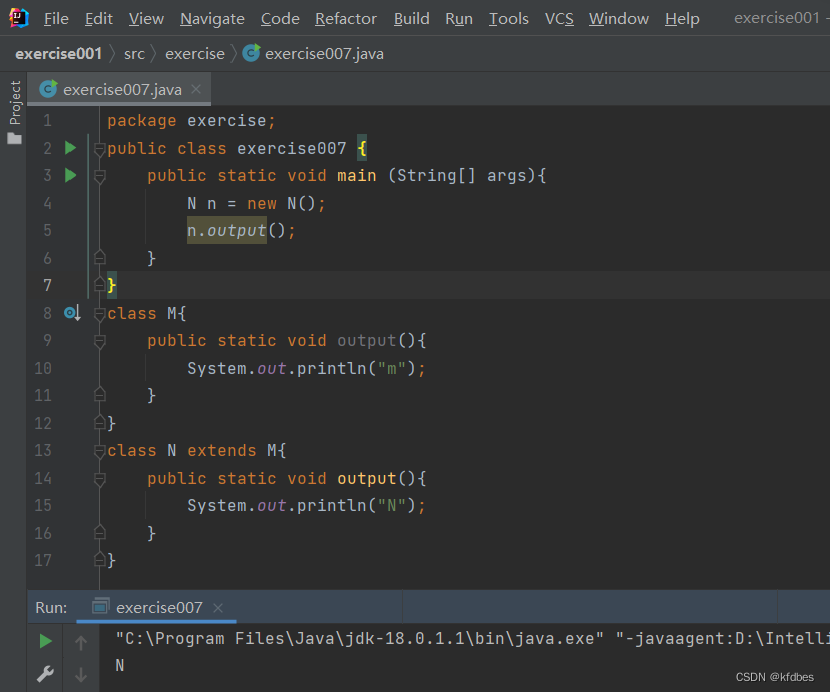The height and width of the screenshot is (692, 830).
Task: Click the run gutter icon beside main method
Action: [x=70, y=175]
